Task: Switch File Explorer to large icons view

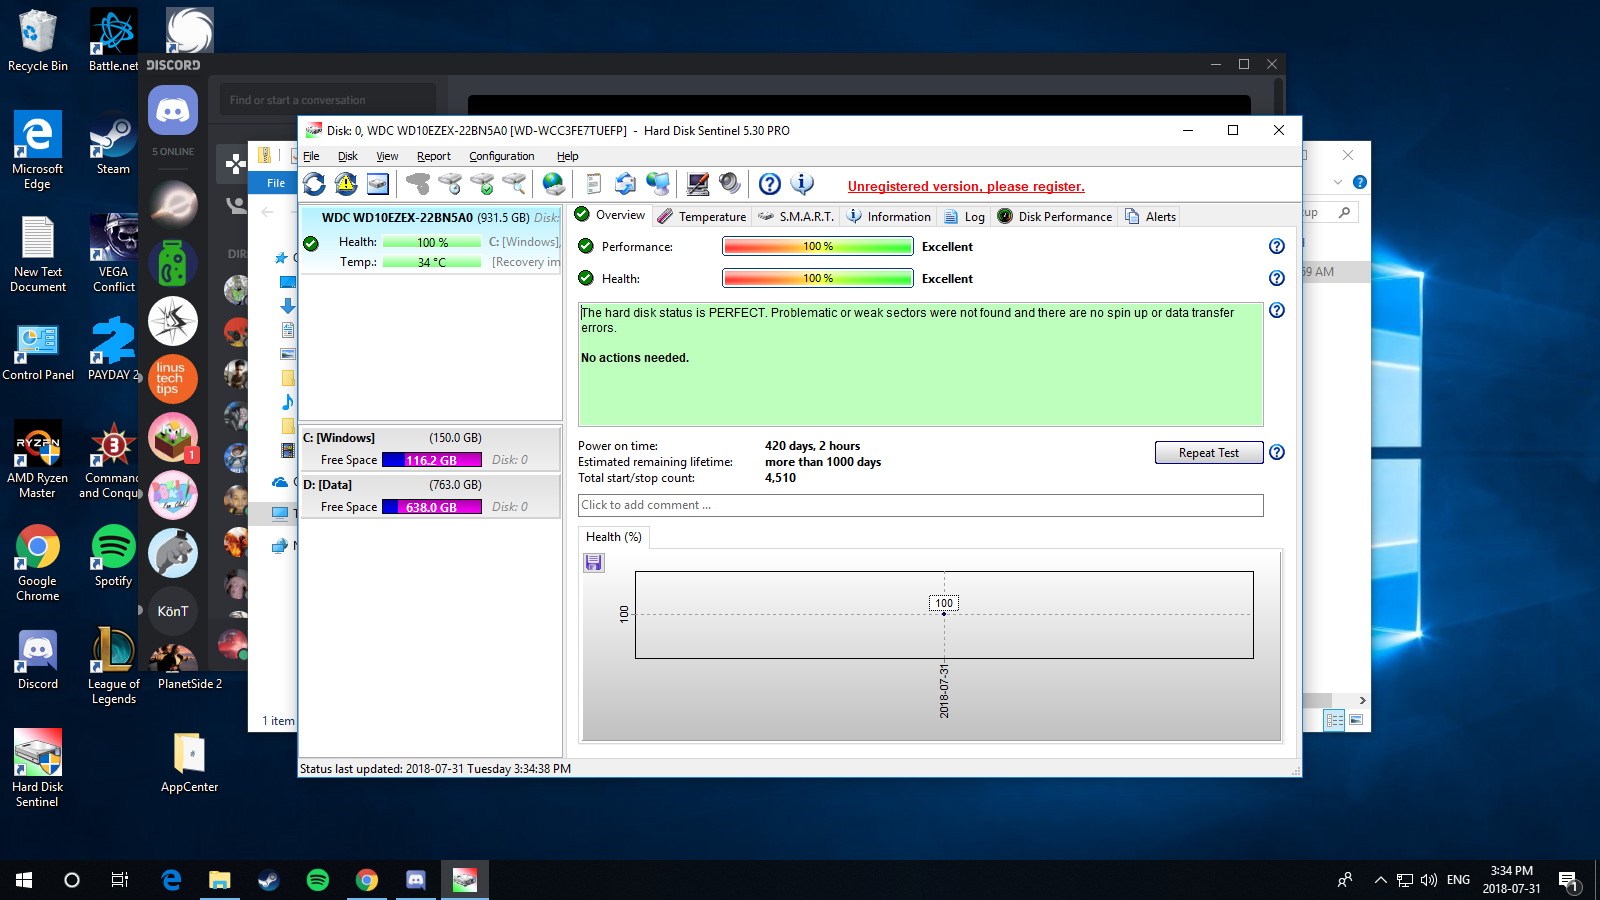Action: click(1356, 720)
